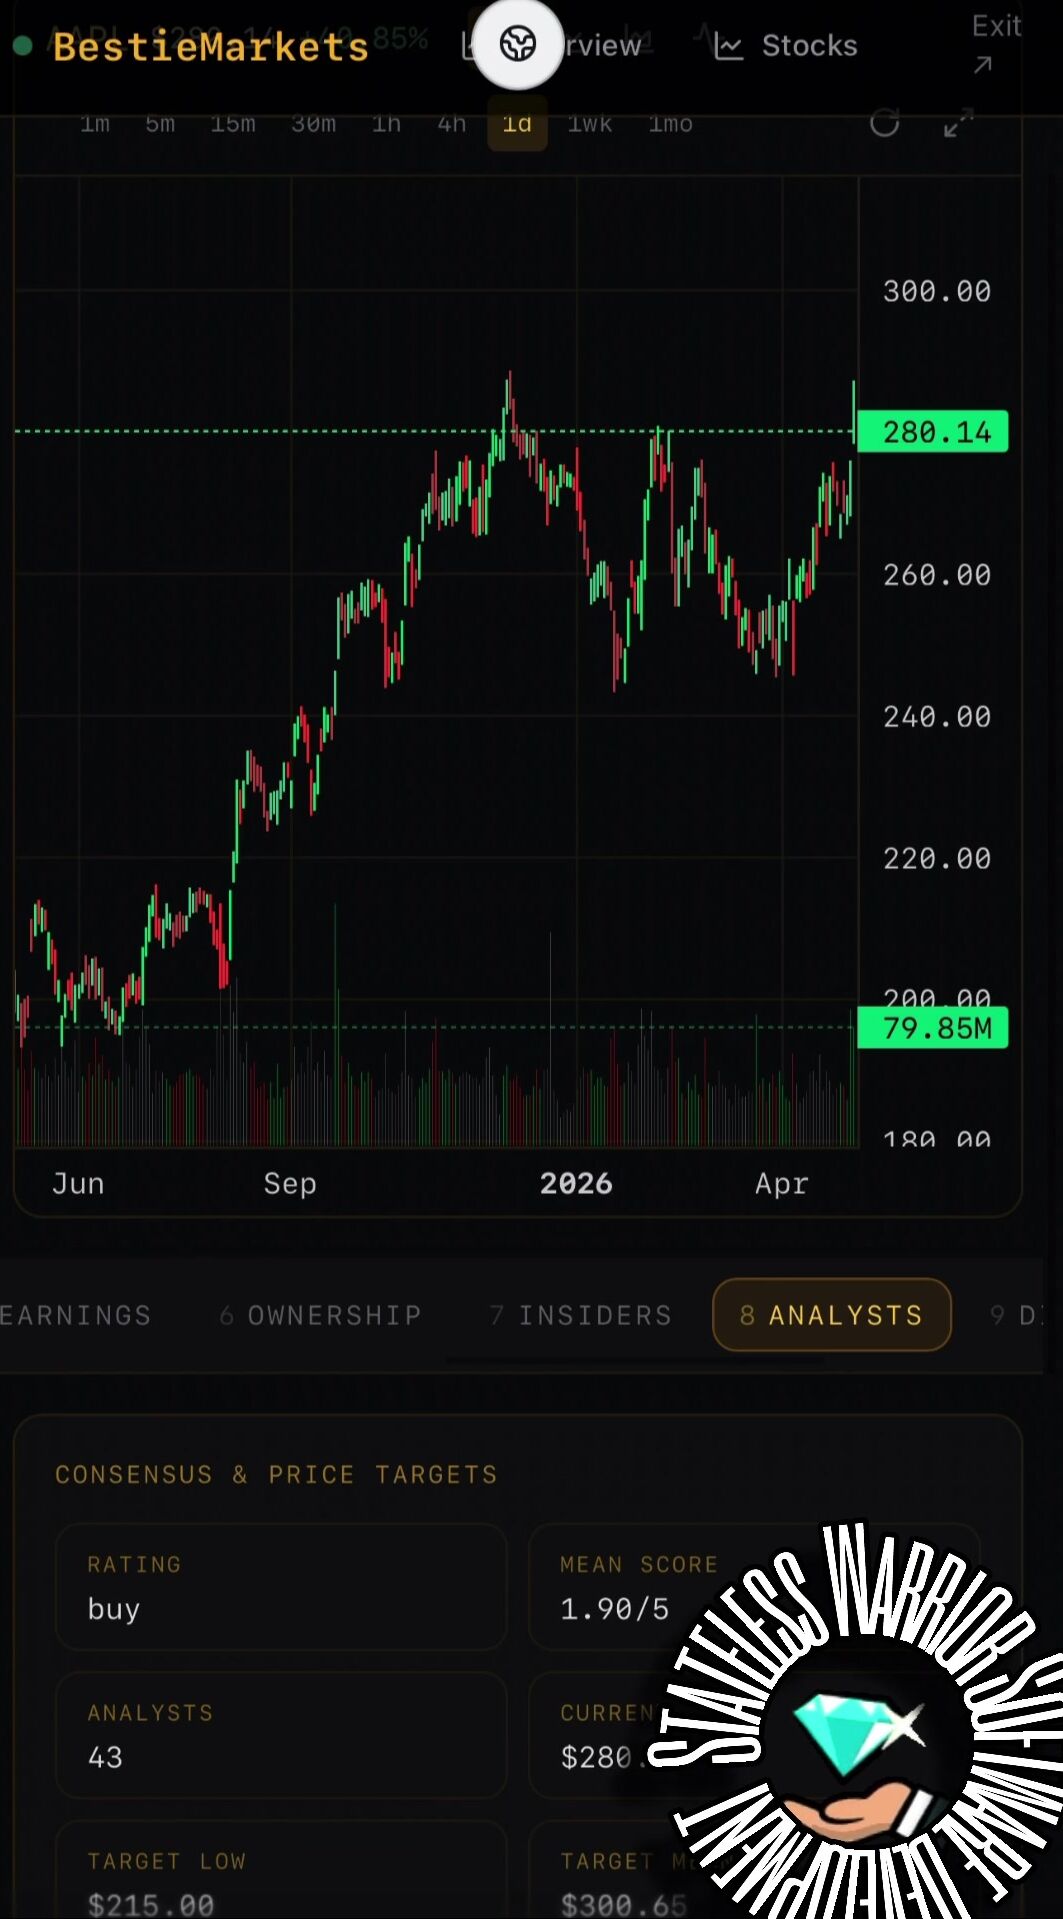The width and height of the screenshot is (1063, 1919).
Task: Switch to the Insiders tab
Action: (x=581, y=1315)
